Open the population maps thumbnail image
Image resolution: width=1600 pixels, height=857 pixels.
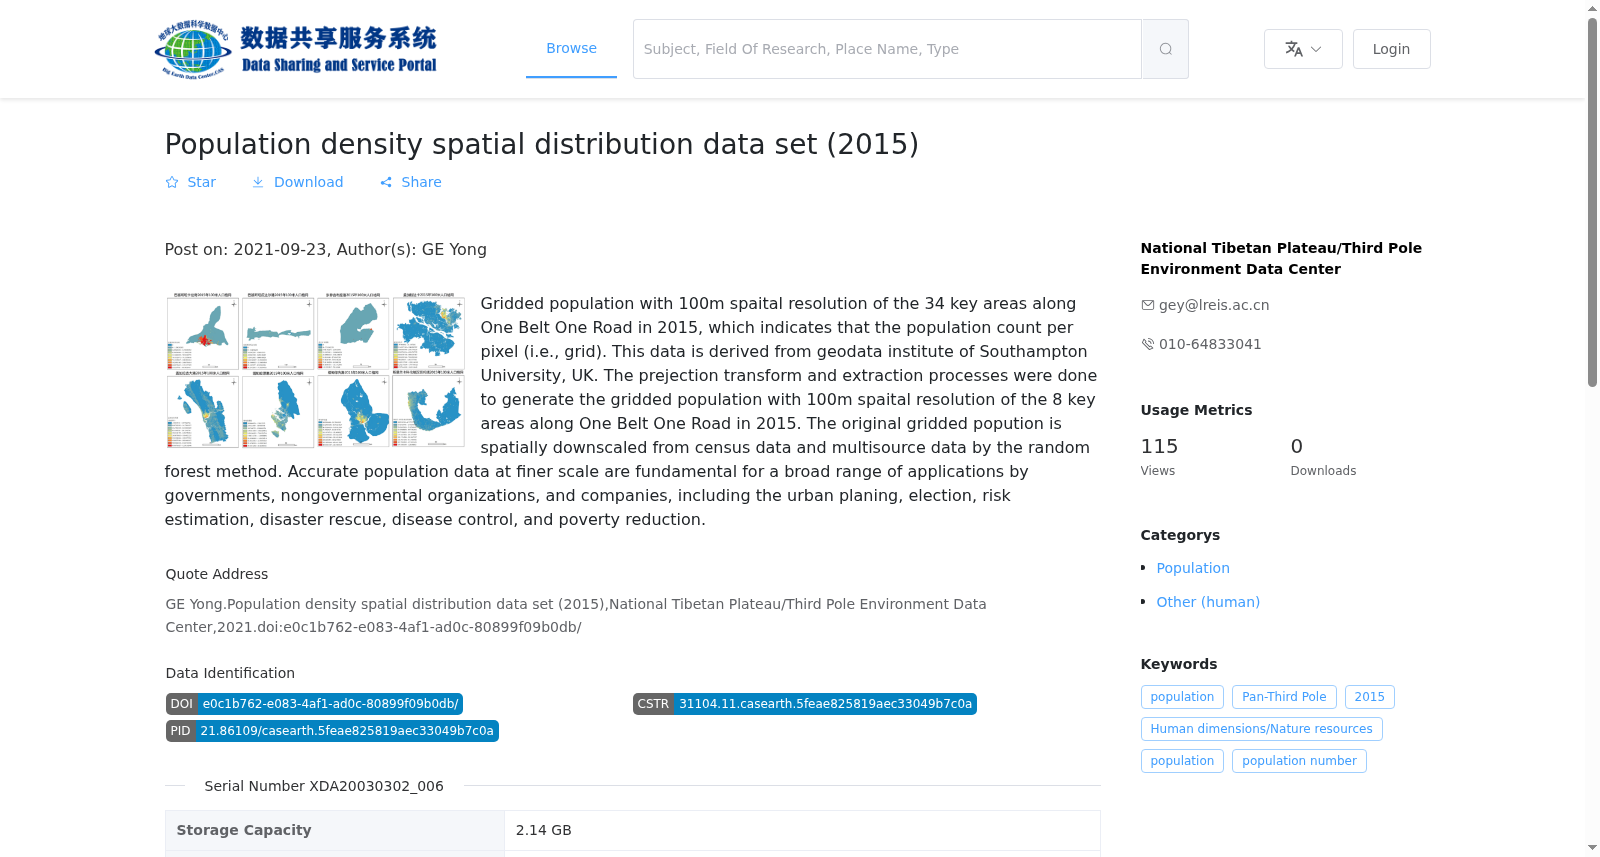[315, 370]
